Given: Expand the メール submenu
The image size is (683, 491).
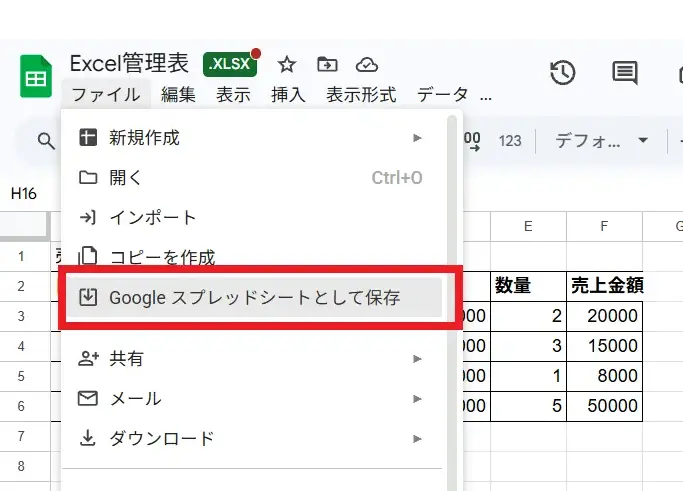Looking at the screenshot, I should pyautogui.click(x=254, y=399).
